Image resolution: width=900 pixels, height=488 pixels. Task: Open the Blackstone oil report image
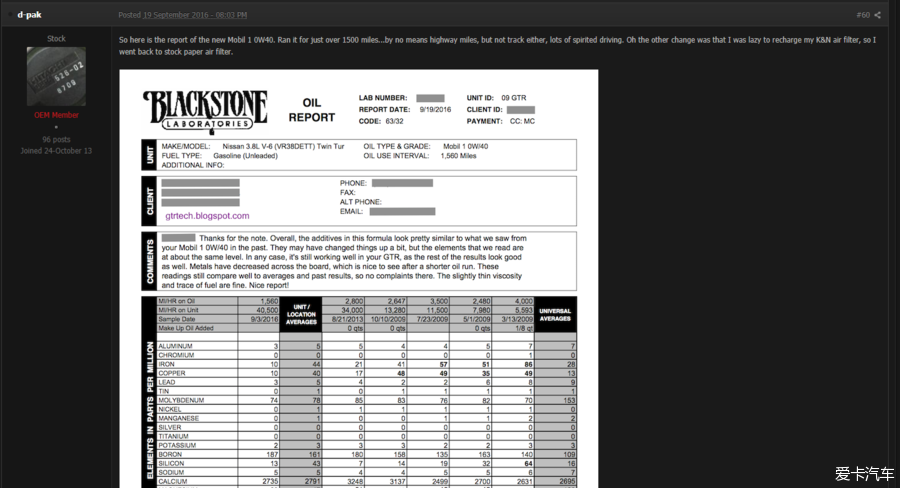359,279
